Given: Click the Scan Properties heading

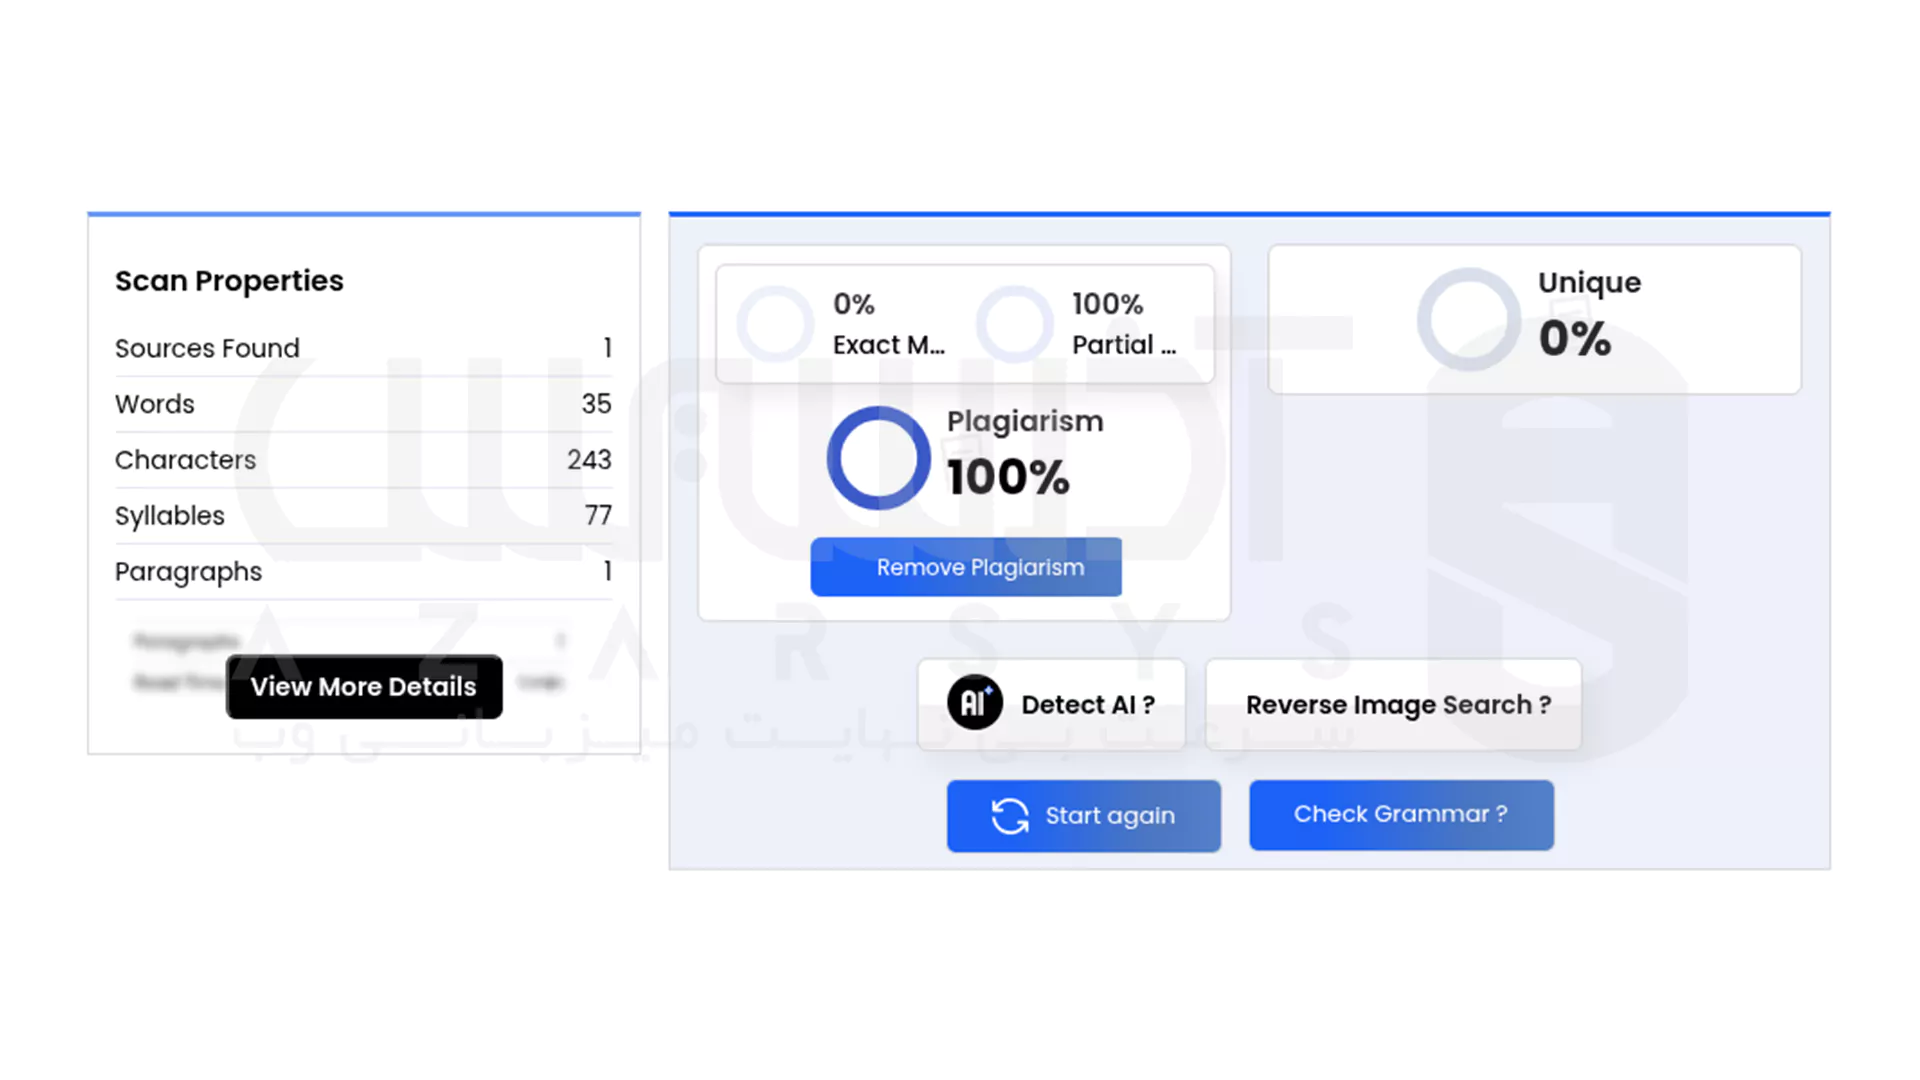Looking at the screenshot, I should point(229,281).
